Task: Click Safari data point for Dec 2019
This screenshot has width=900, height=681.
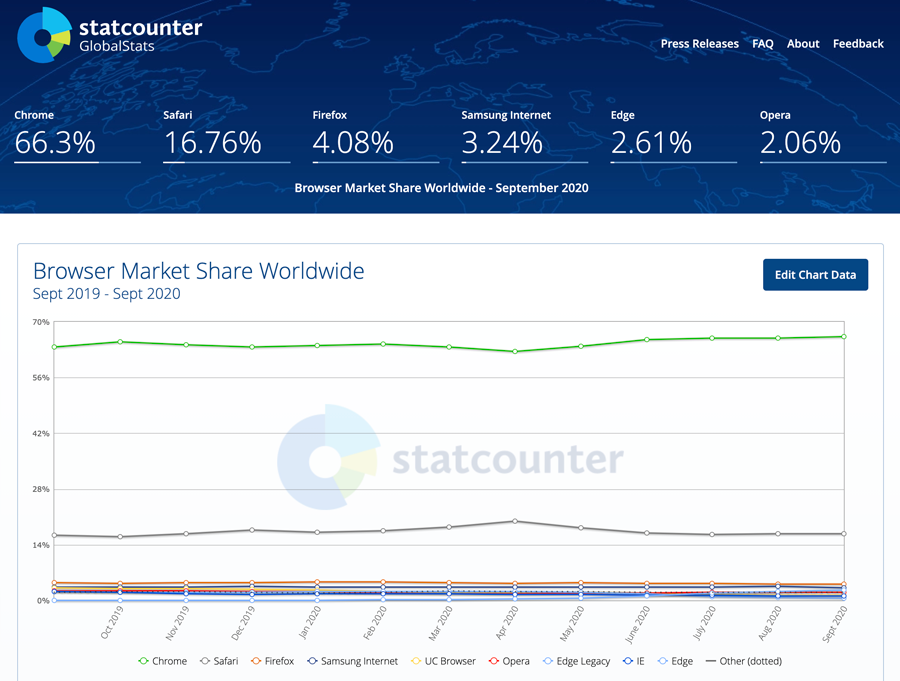Action: click(252, 530)
